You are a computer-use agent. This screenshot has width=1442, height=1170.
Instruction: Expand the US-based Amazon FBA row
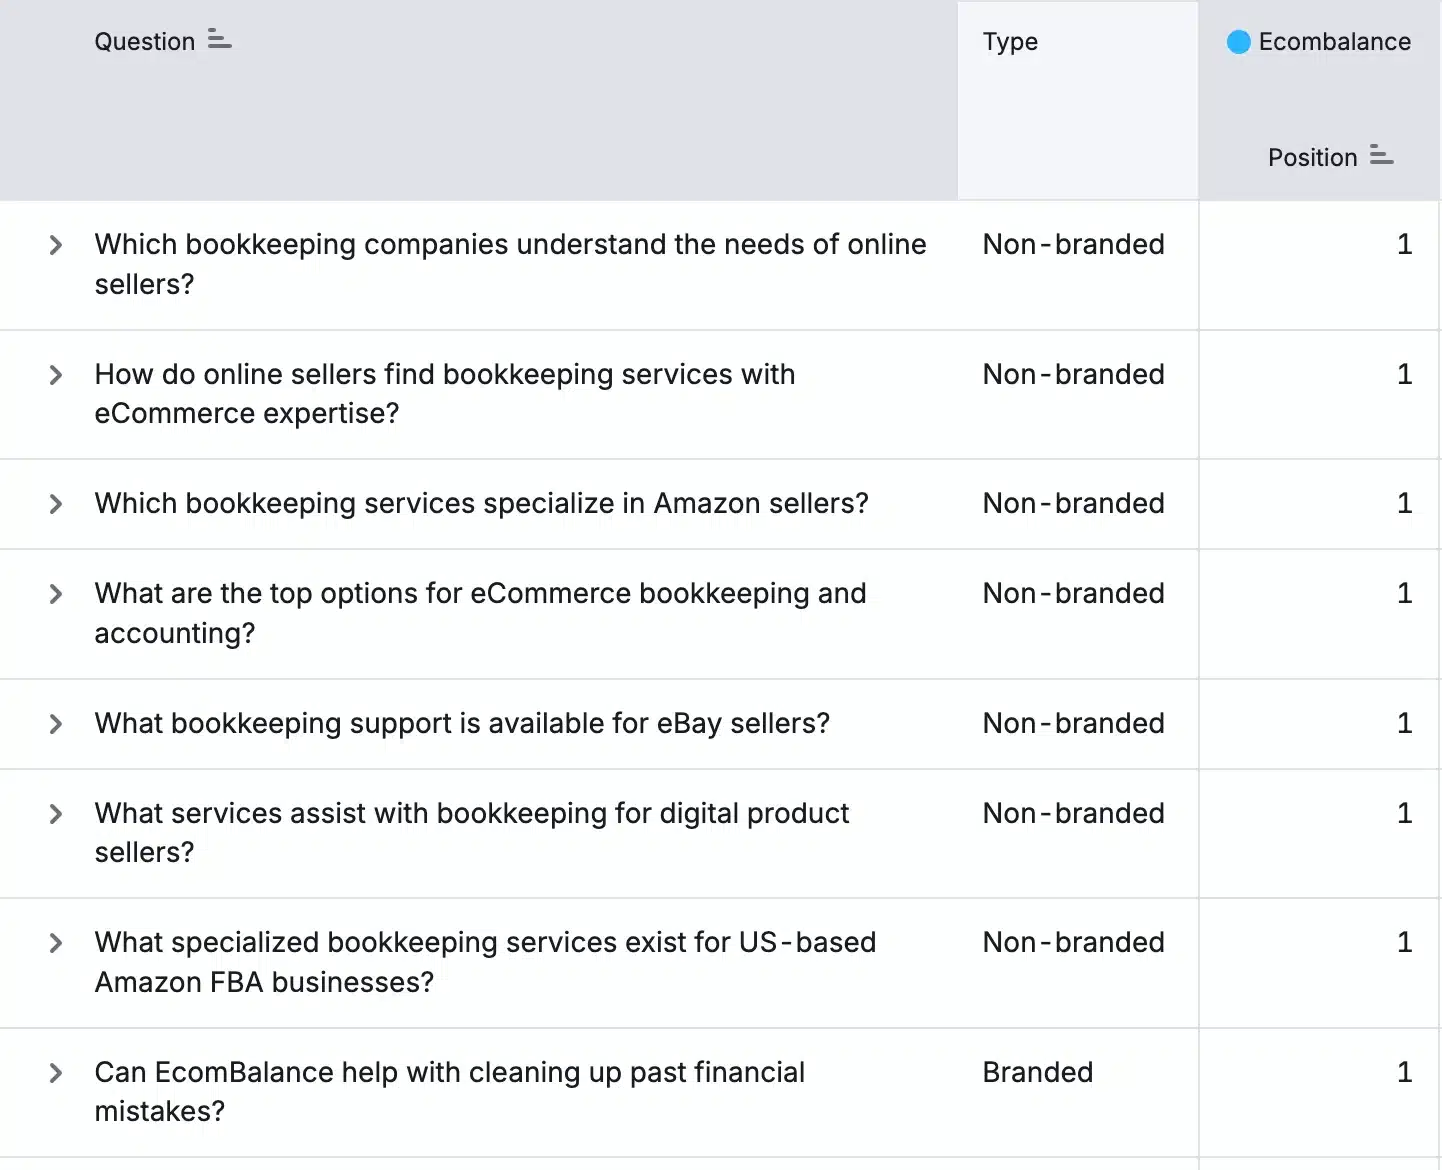click(x=55, y=943)
